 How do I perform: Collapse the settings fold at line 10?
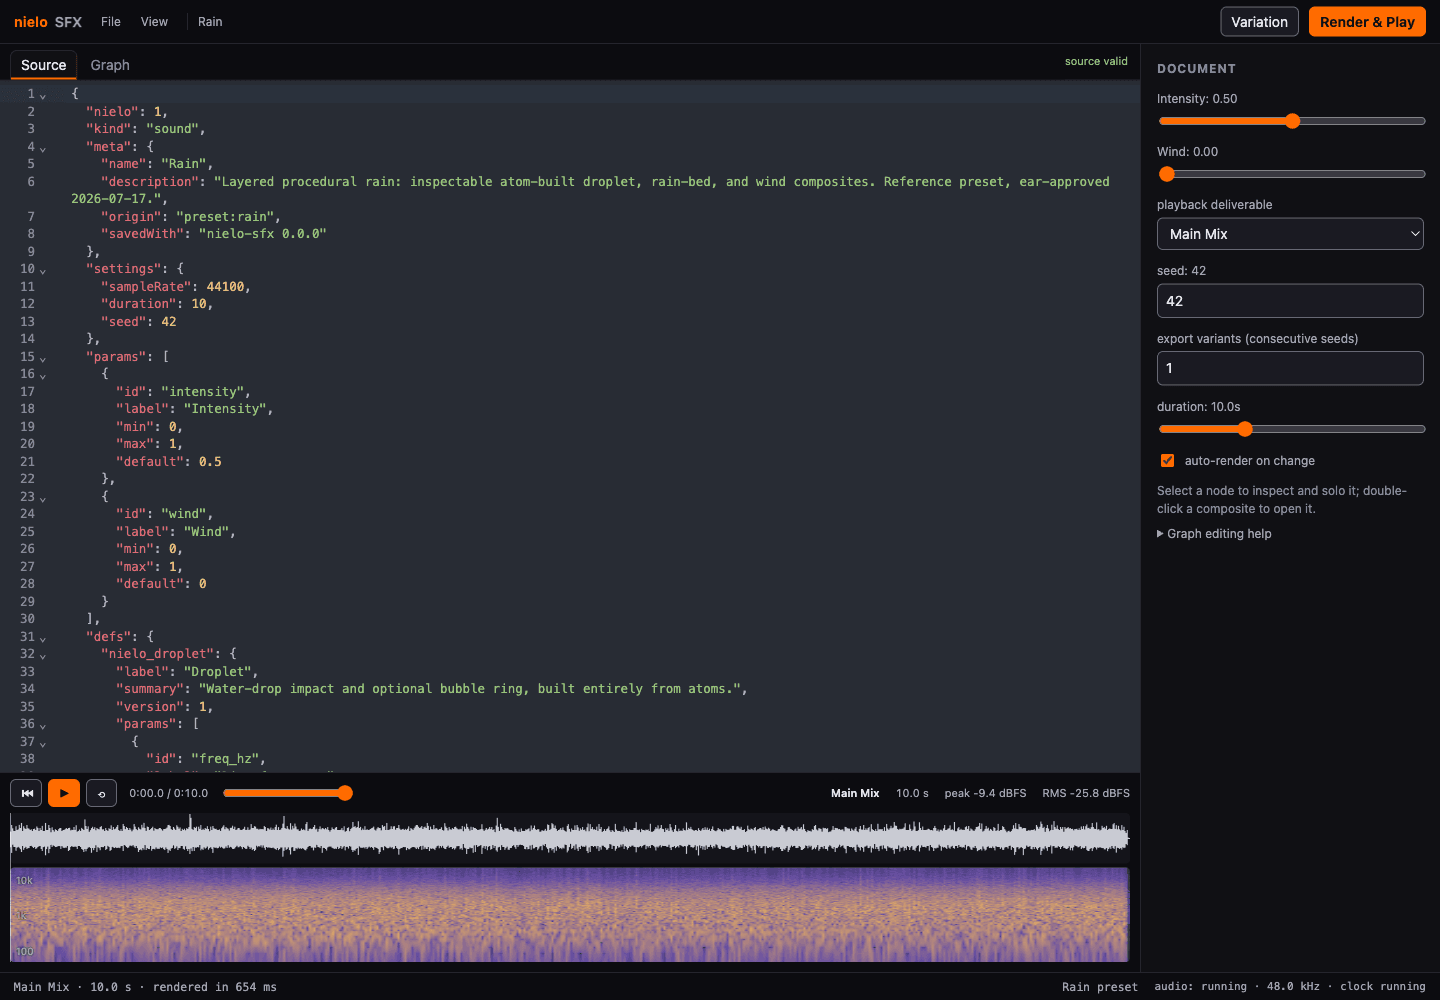click(x=43, y=270)
